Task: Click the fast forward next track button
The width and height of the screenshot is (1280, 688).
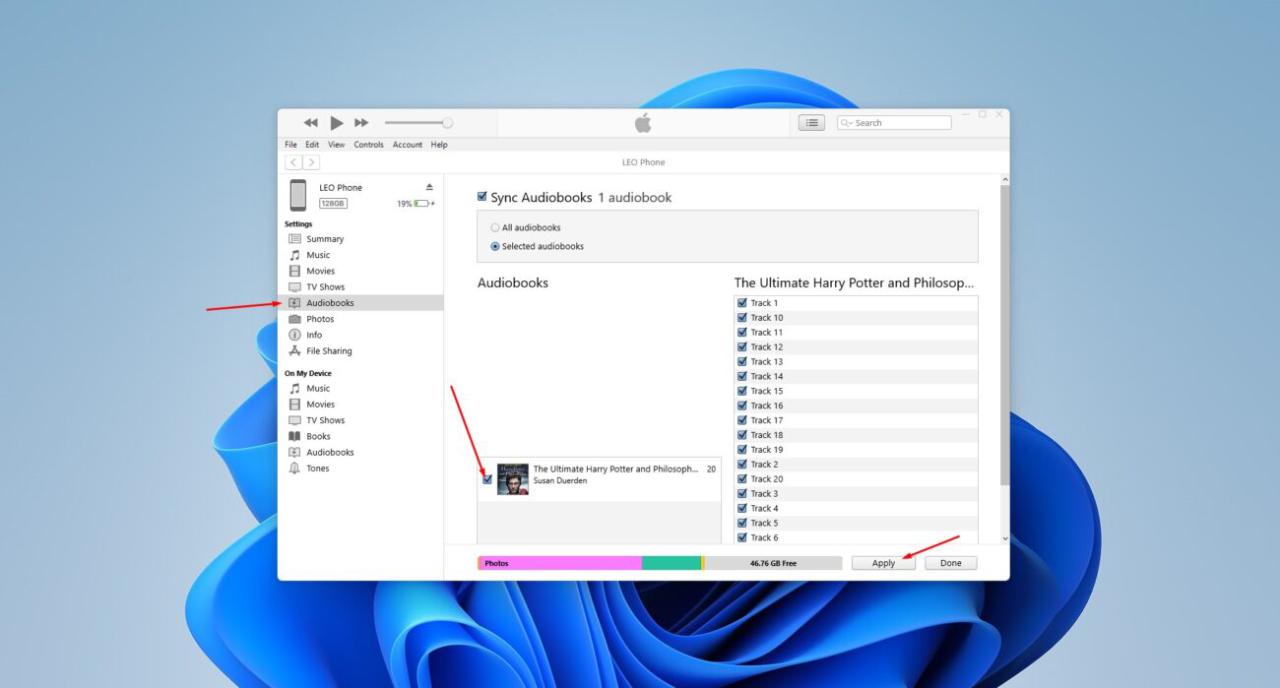Action: tap(362, 123)
